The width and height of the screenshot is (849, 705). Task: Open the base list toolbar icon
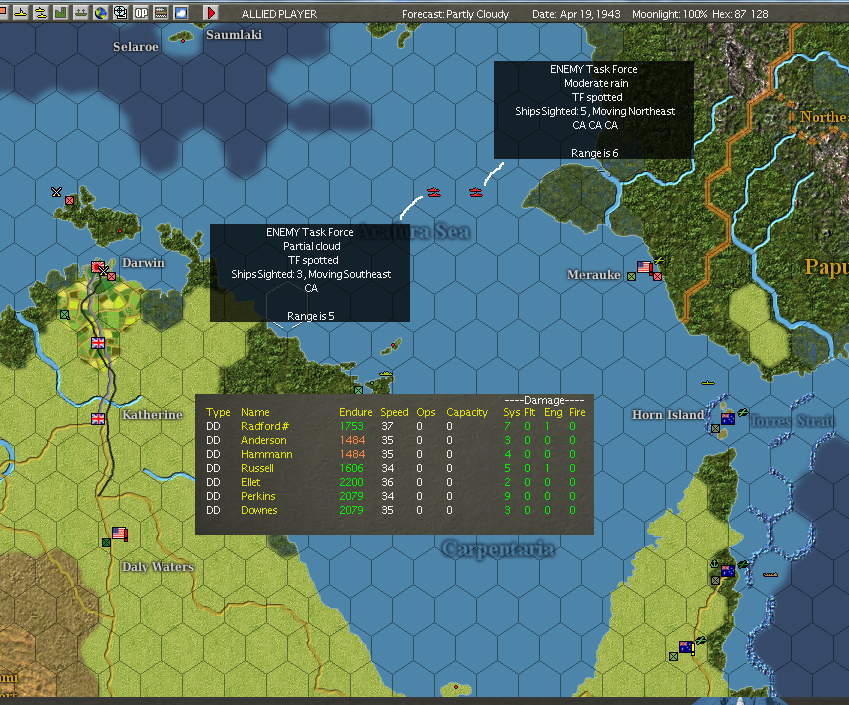coord(81,12)
